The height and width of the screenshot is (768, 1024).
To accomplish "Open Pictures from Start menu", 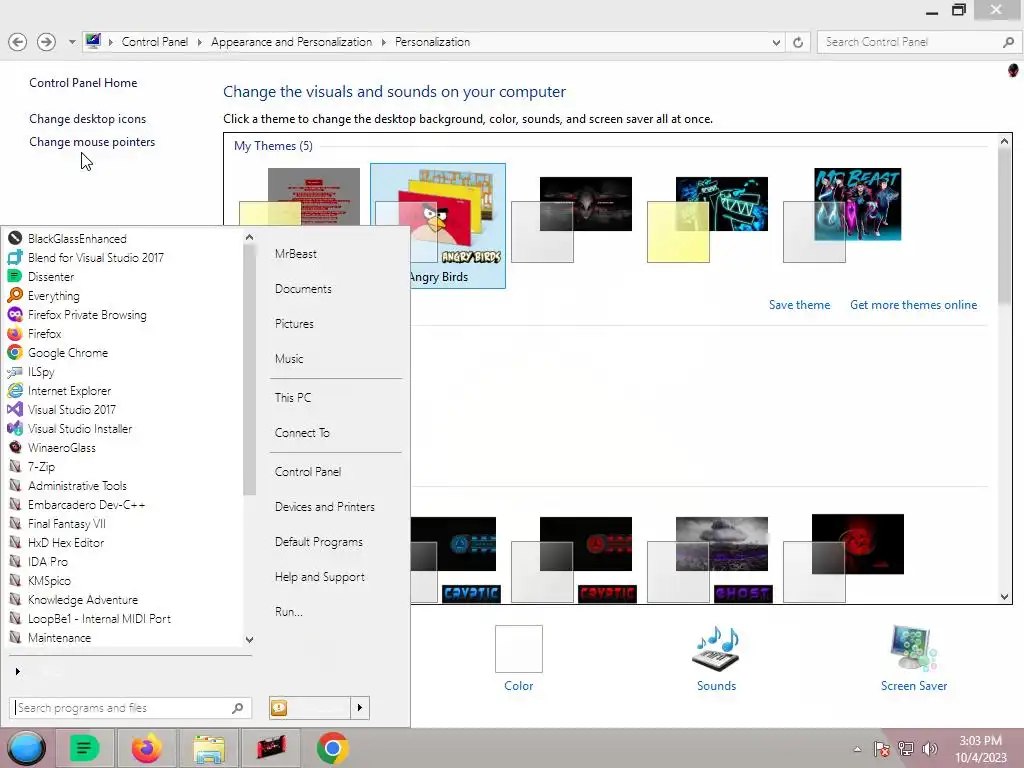I will (x=294, y=323).
